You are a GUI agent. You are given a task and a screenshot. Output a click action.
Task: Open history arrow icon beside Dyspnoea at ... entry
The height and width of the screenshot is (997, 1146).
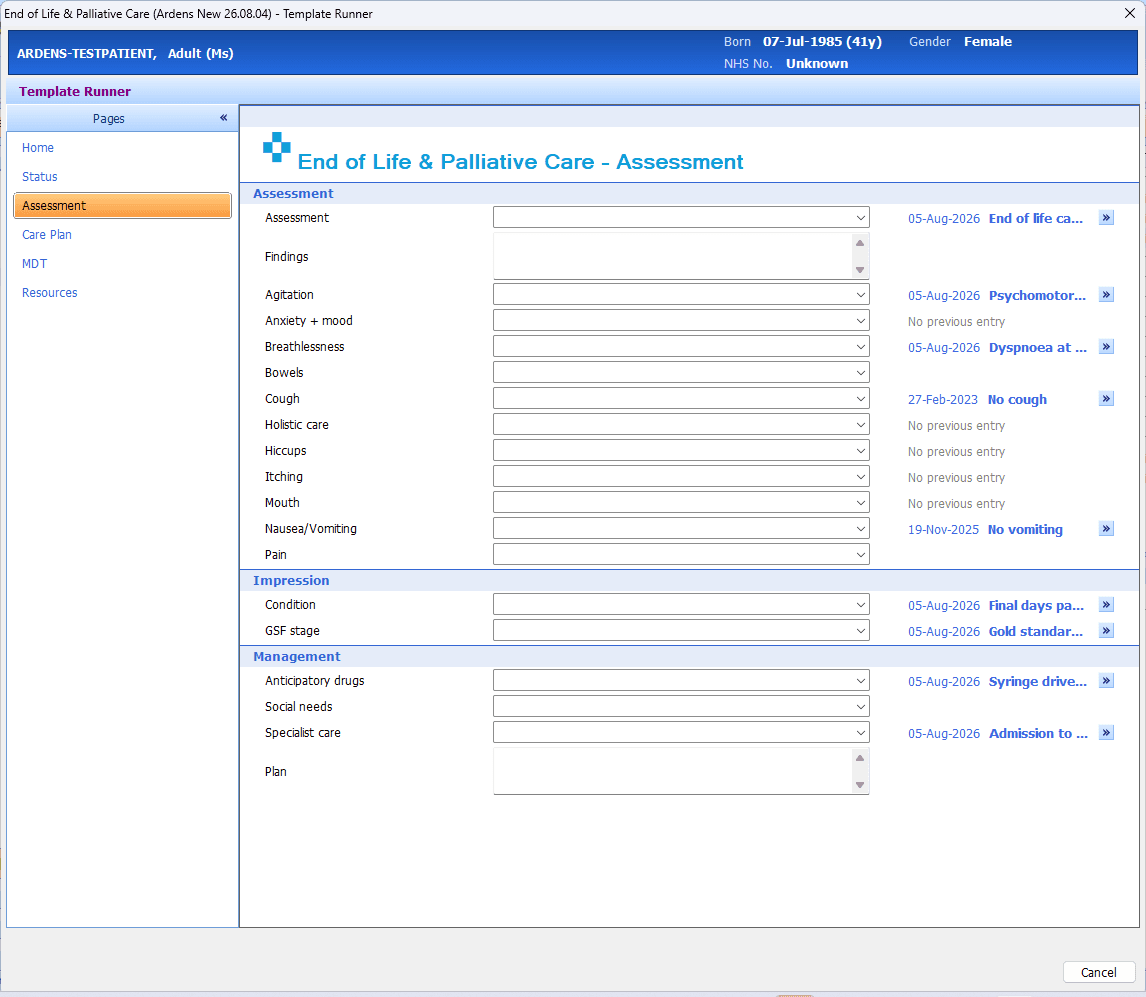click(x=1107, y=346)
